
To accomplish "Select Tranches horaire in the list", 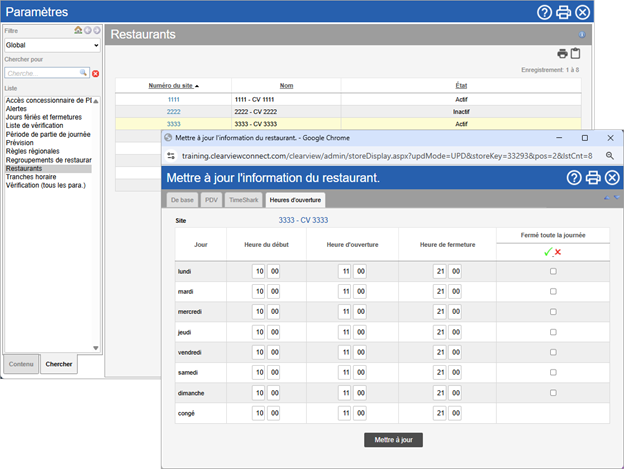I will click(31, 177).
